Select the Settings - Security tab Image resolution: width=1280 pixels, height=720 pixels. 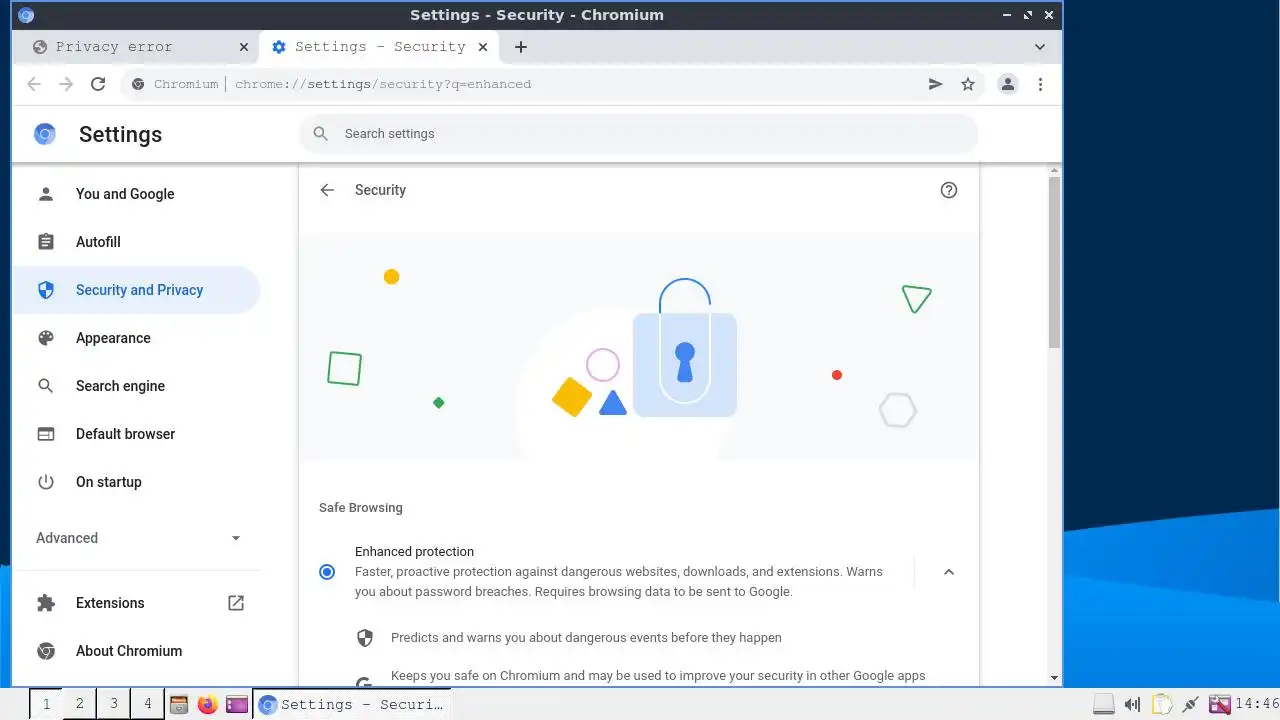point(378,47)
